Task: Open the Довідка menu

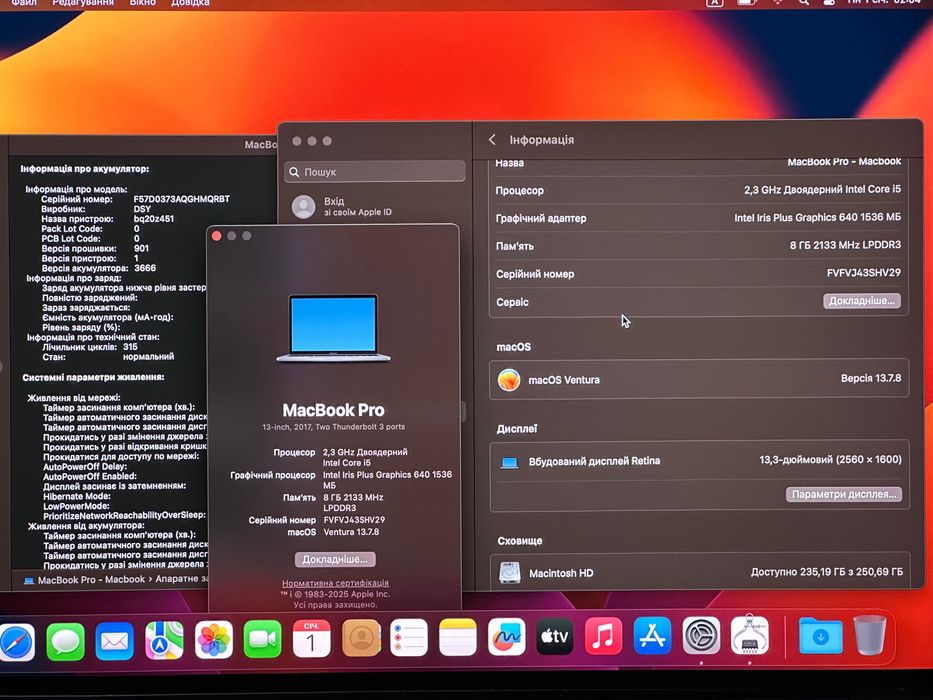Action: 190,2
